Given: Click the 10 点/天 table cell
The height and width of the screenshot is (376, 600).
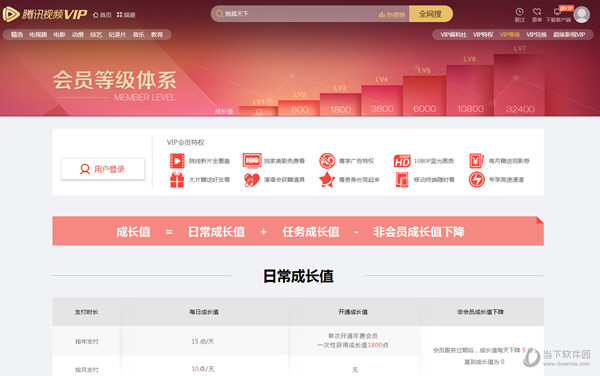Looking at the screenshot, I should tap(203, 369).
